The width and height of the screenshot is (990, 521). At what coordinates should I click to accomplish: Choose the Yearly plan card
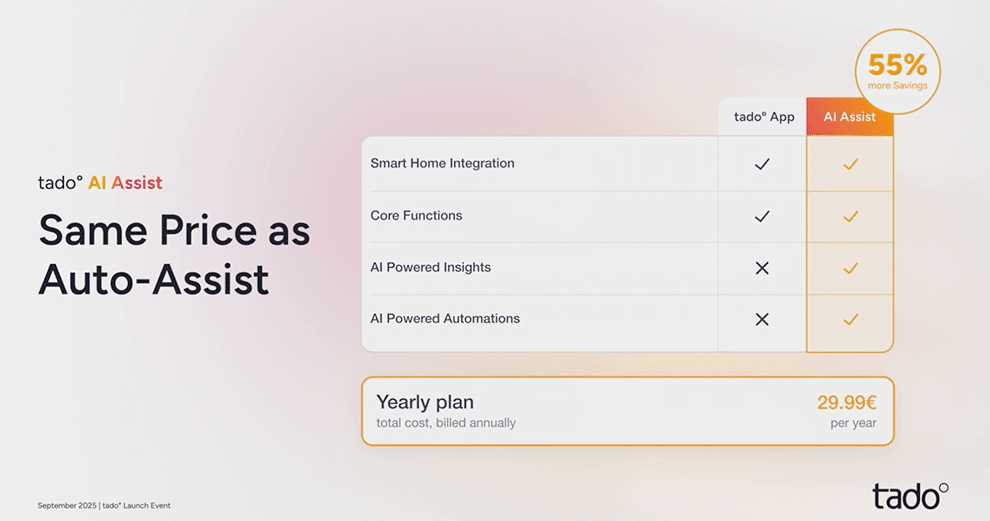pos(628,411)
